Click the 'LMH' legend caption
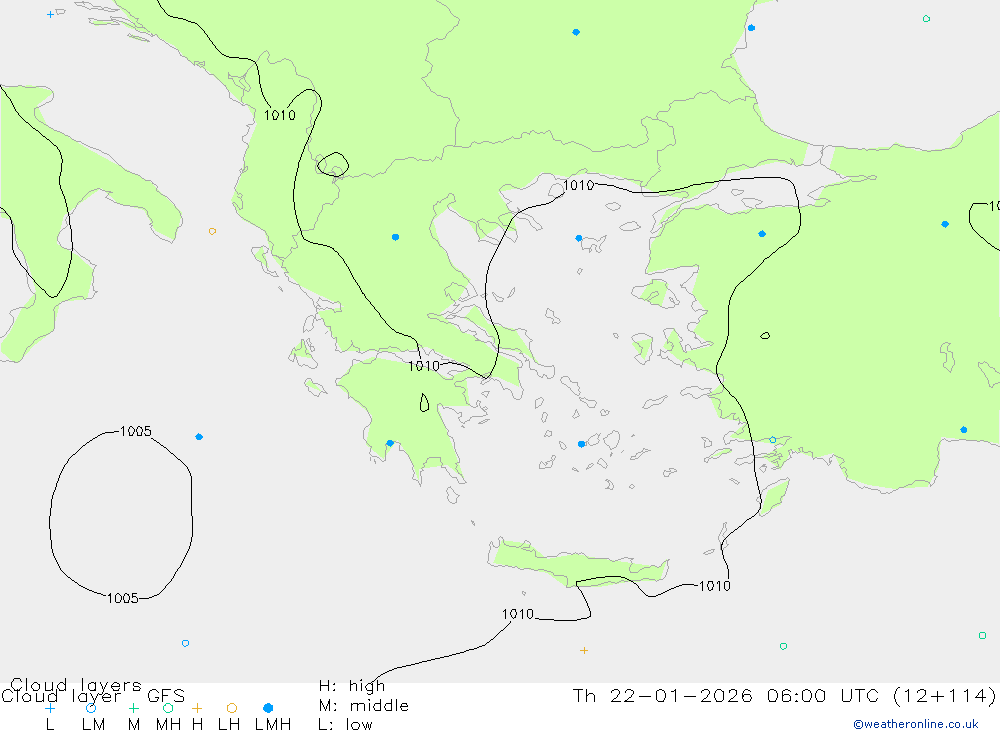The image size is (1000, 733). (273, 725)
